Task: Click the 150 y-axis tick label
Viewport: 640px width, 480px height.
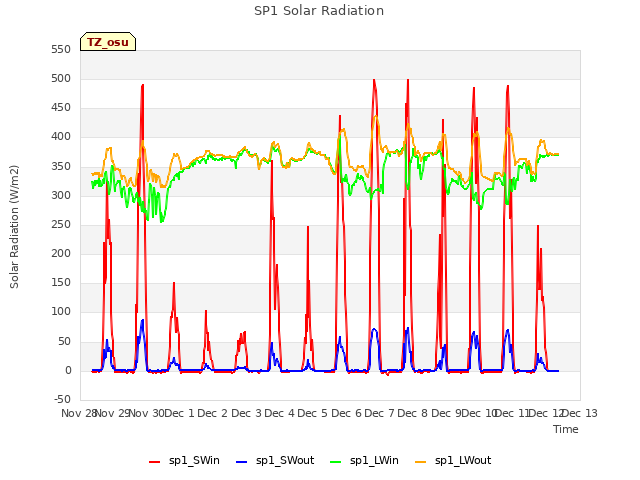Action: [61, 282]
